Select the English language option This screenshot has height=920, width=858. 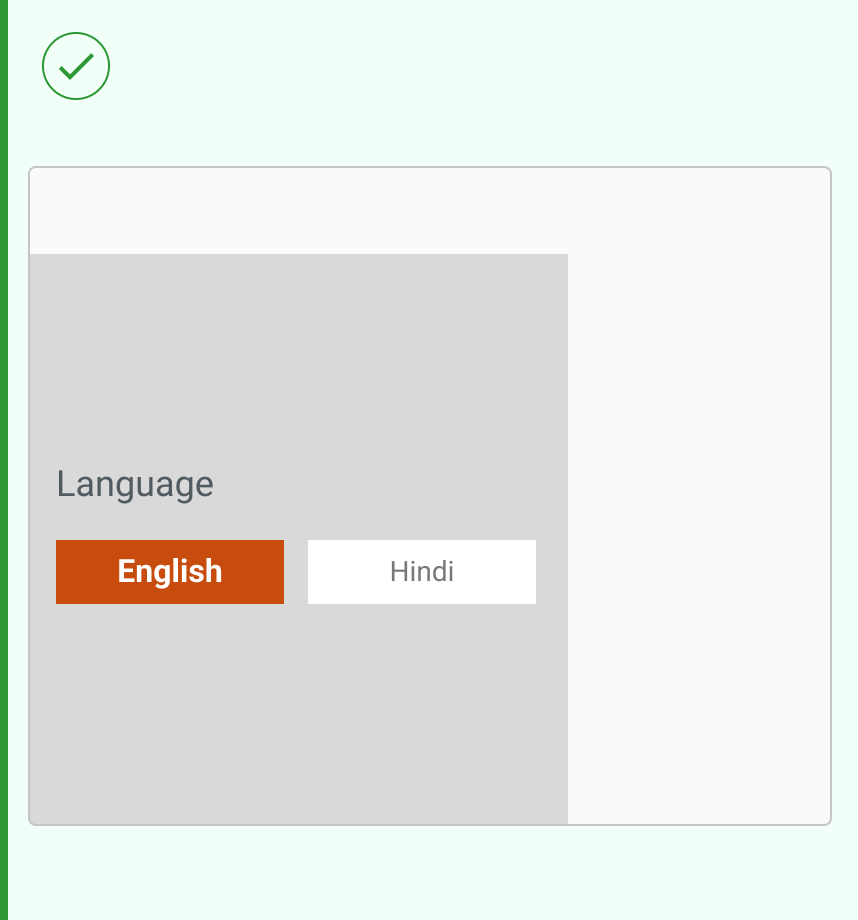click(170, 572)
